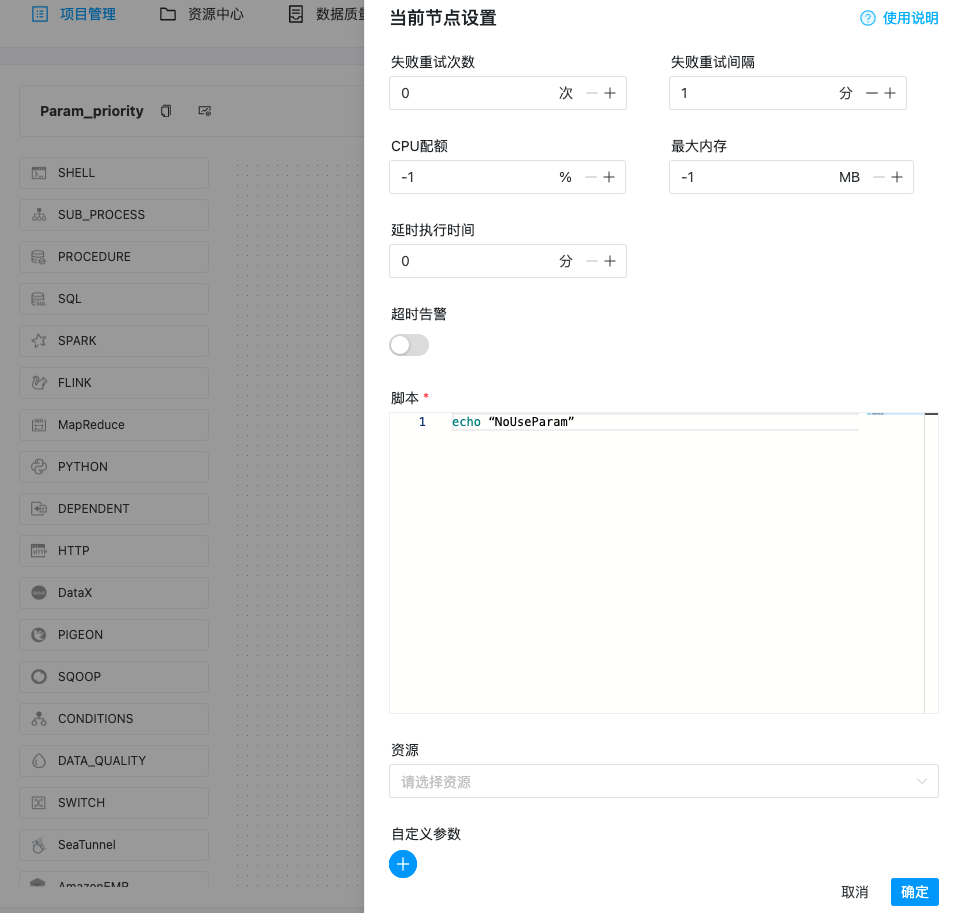Image resolution: width=962 pixels, height=913 pixels.
Task: Decrease 延时执行时间 with minus
Action: click(x=592, y=261)
